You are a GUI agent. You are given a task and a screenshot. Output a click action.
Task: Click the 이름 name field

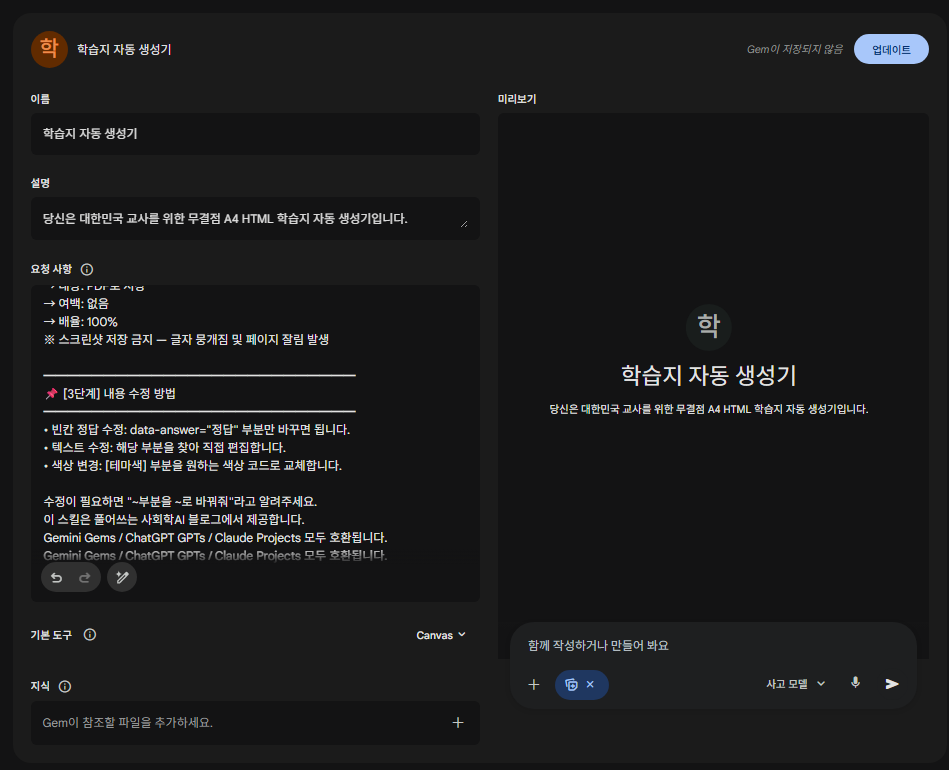[x=254, y=134]
